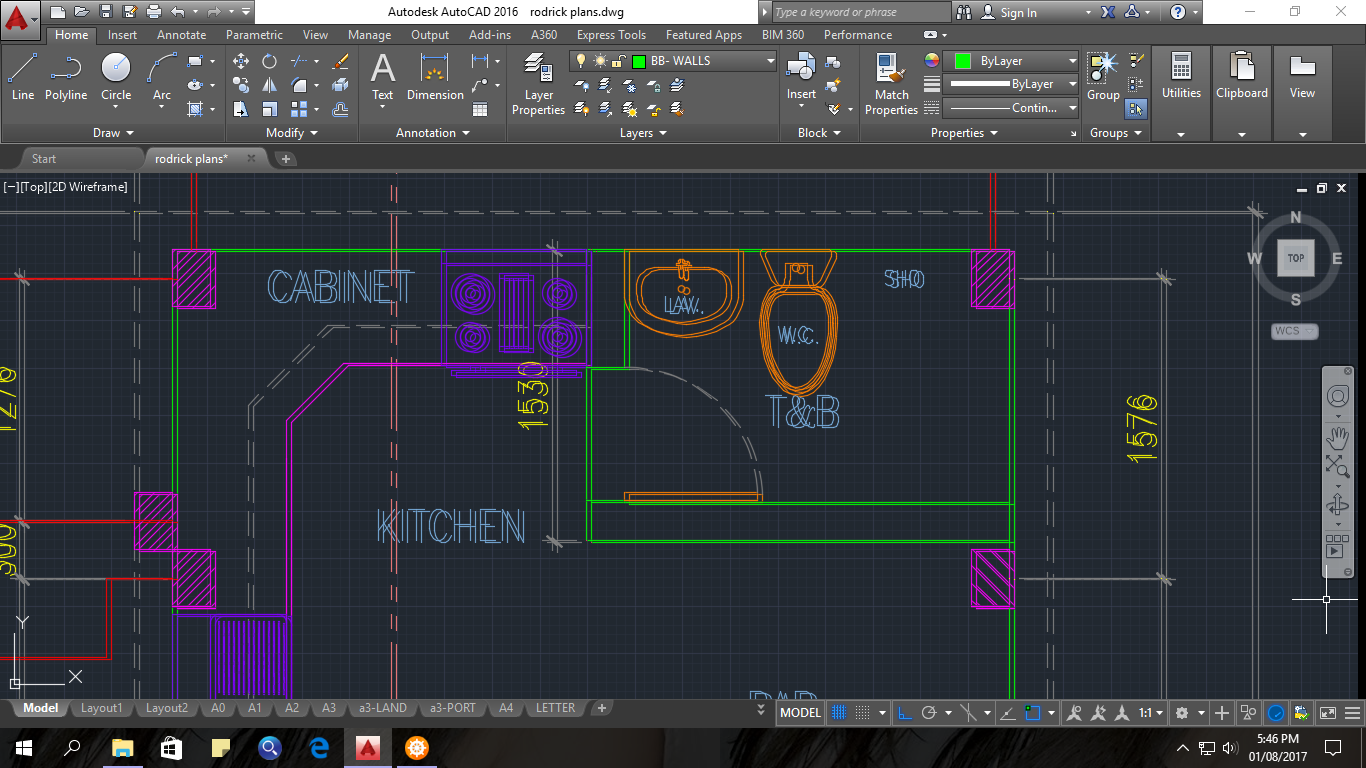Toggle Ortho mode in status bar
1366x768 pixels.
(x=905, y=713)
